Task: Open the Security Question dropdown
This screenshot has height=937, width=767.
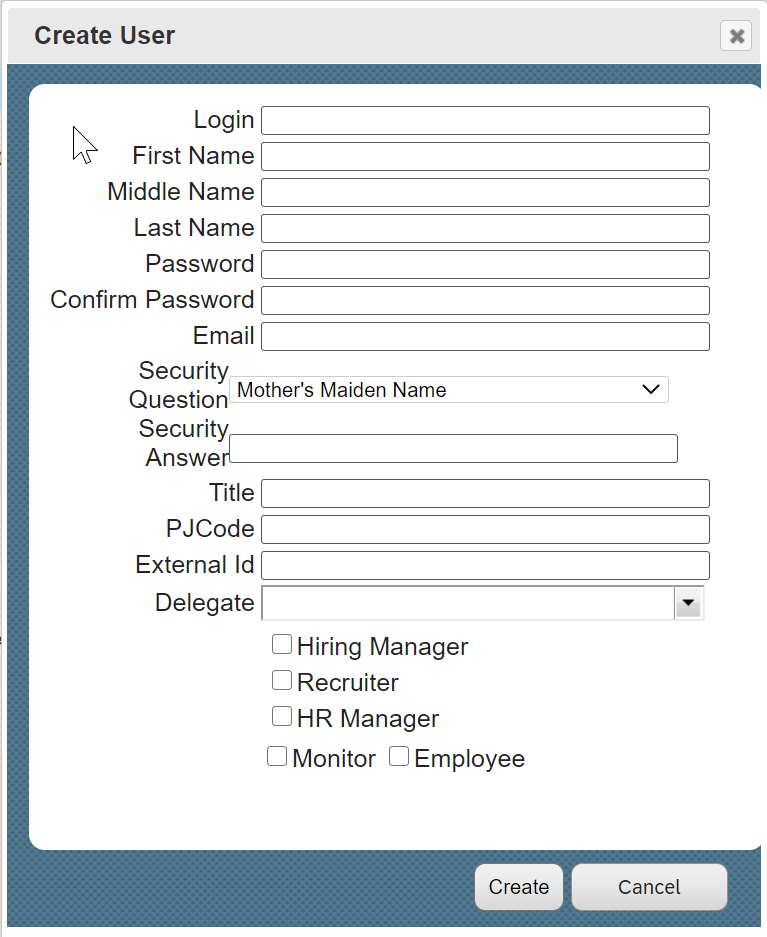Action: [x=449, y=390]
